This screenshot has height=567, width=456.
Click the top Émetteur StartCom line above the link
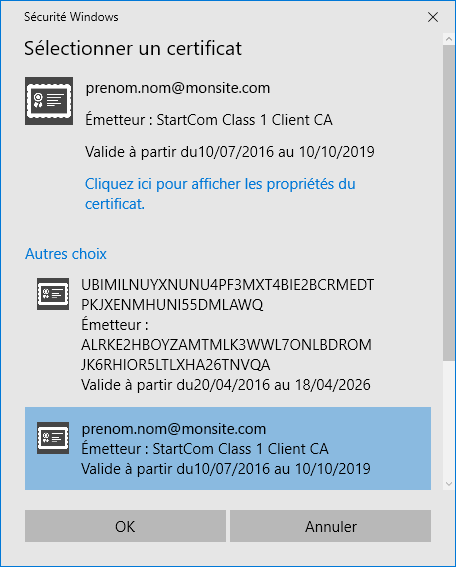point(209,120)
